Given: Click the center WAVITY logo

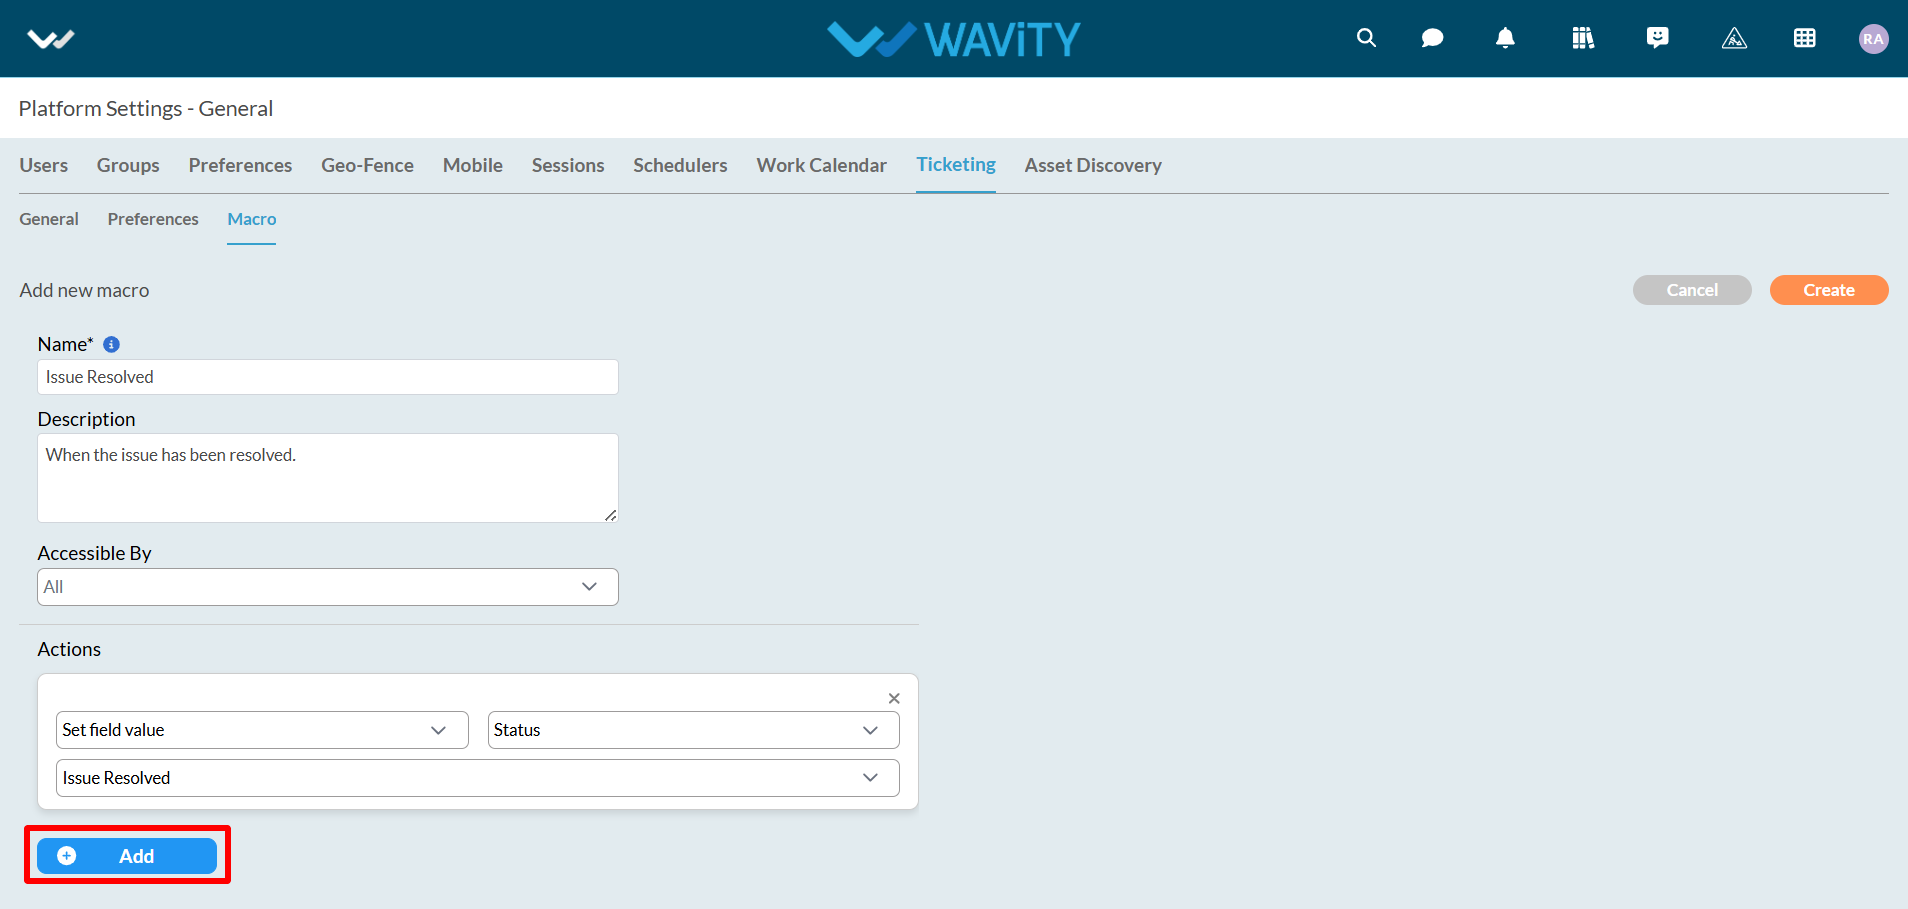Looking at the screenshot, I should coord(954,39).
